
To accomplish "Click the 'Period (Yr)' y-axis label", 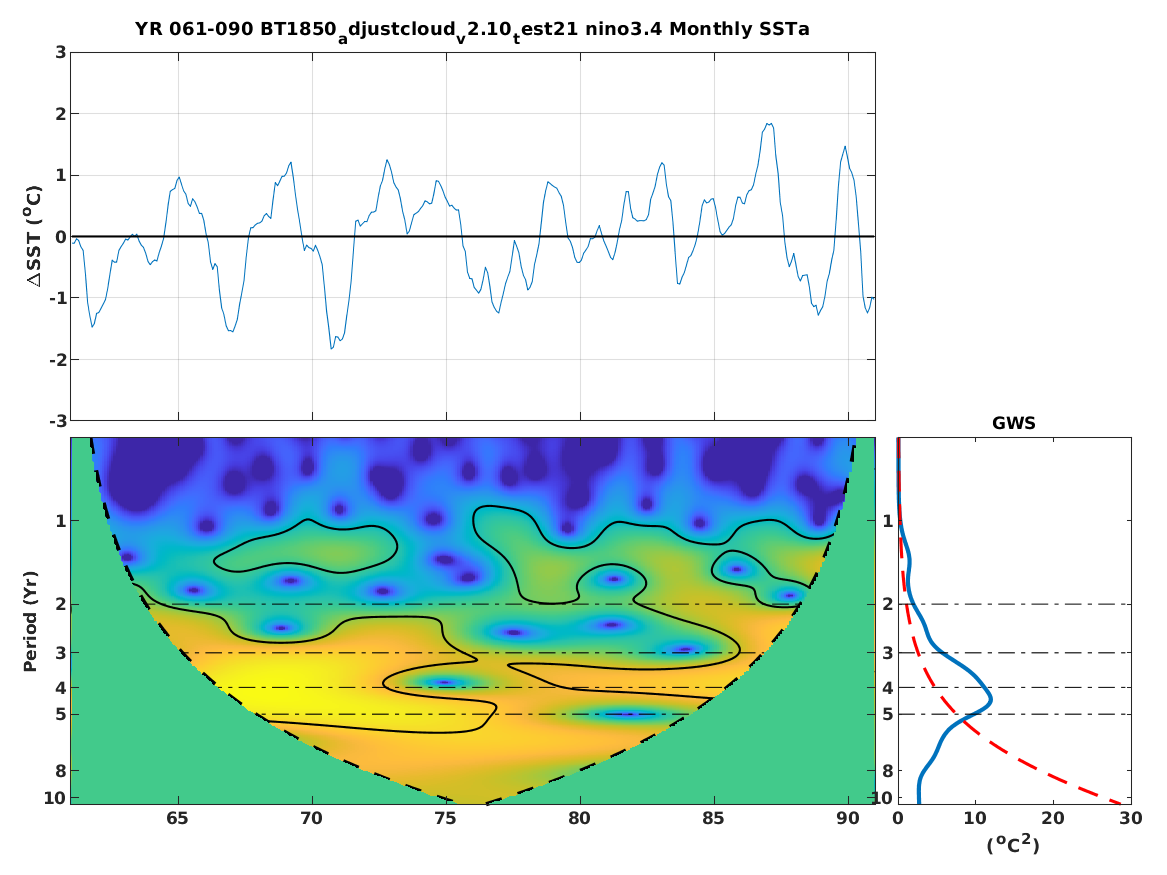I will coord(30,621).
